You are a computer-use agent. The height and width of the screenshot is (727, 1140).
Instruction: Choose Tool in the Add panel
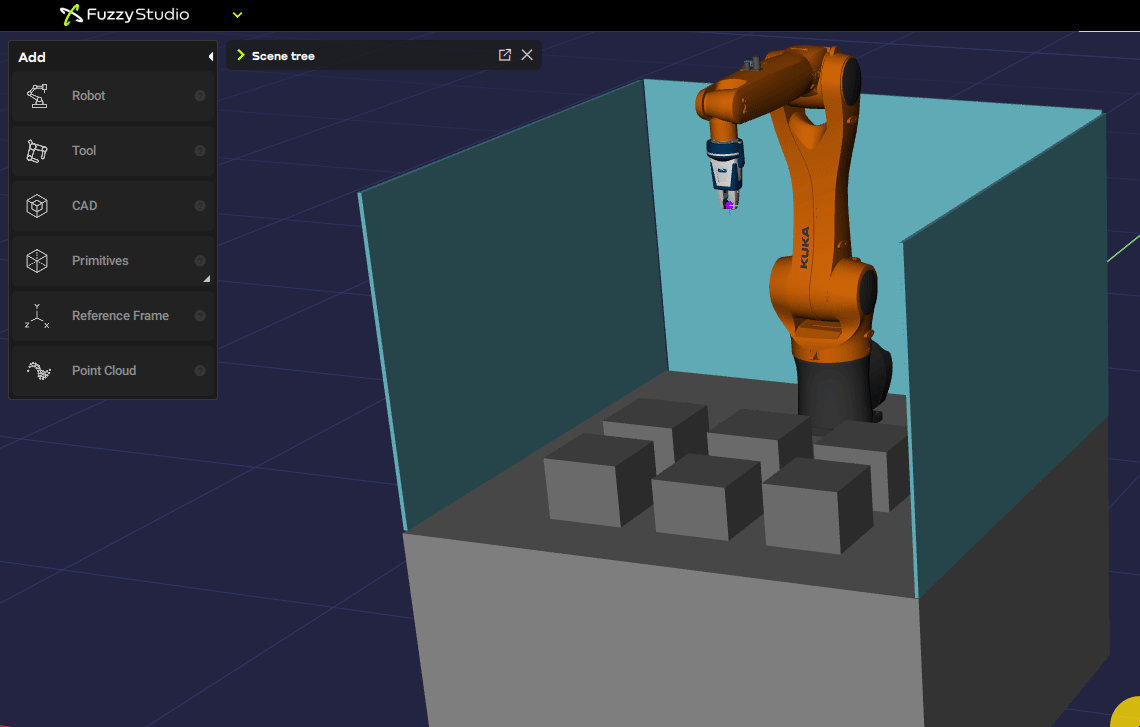coord(113,150)
